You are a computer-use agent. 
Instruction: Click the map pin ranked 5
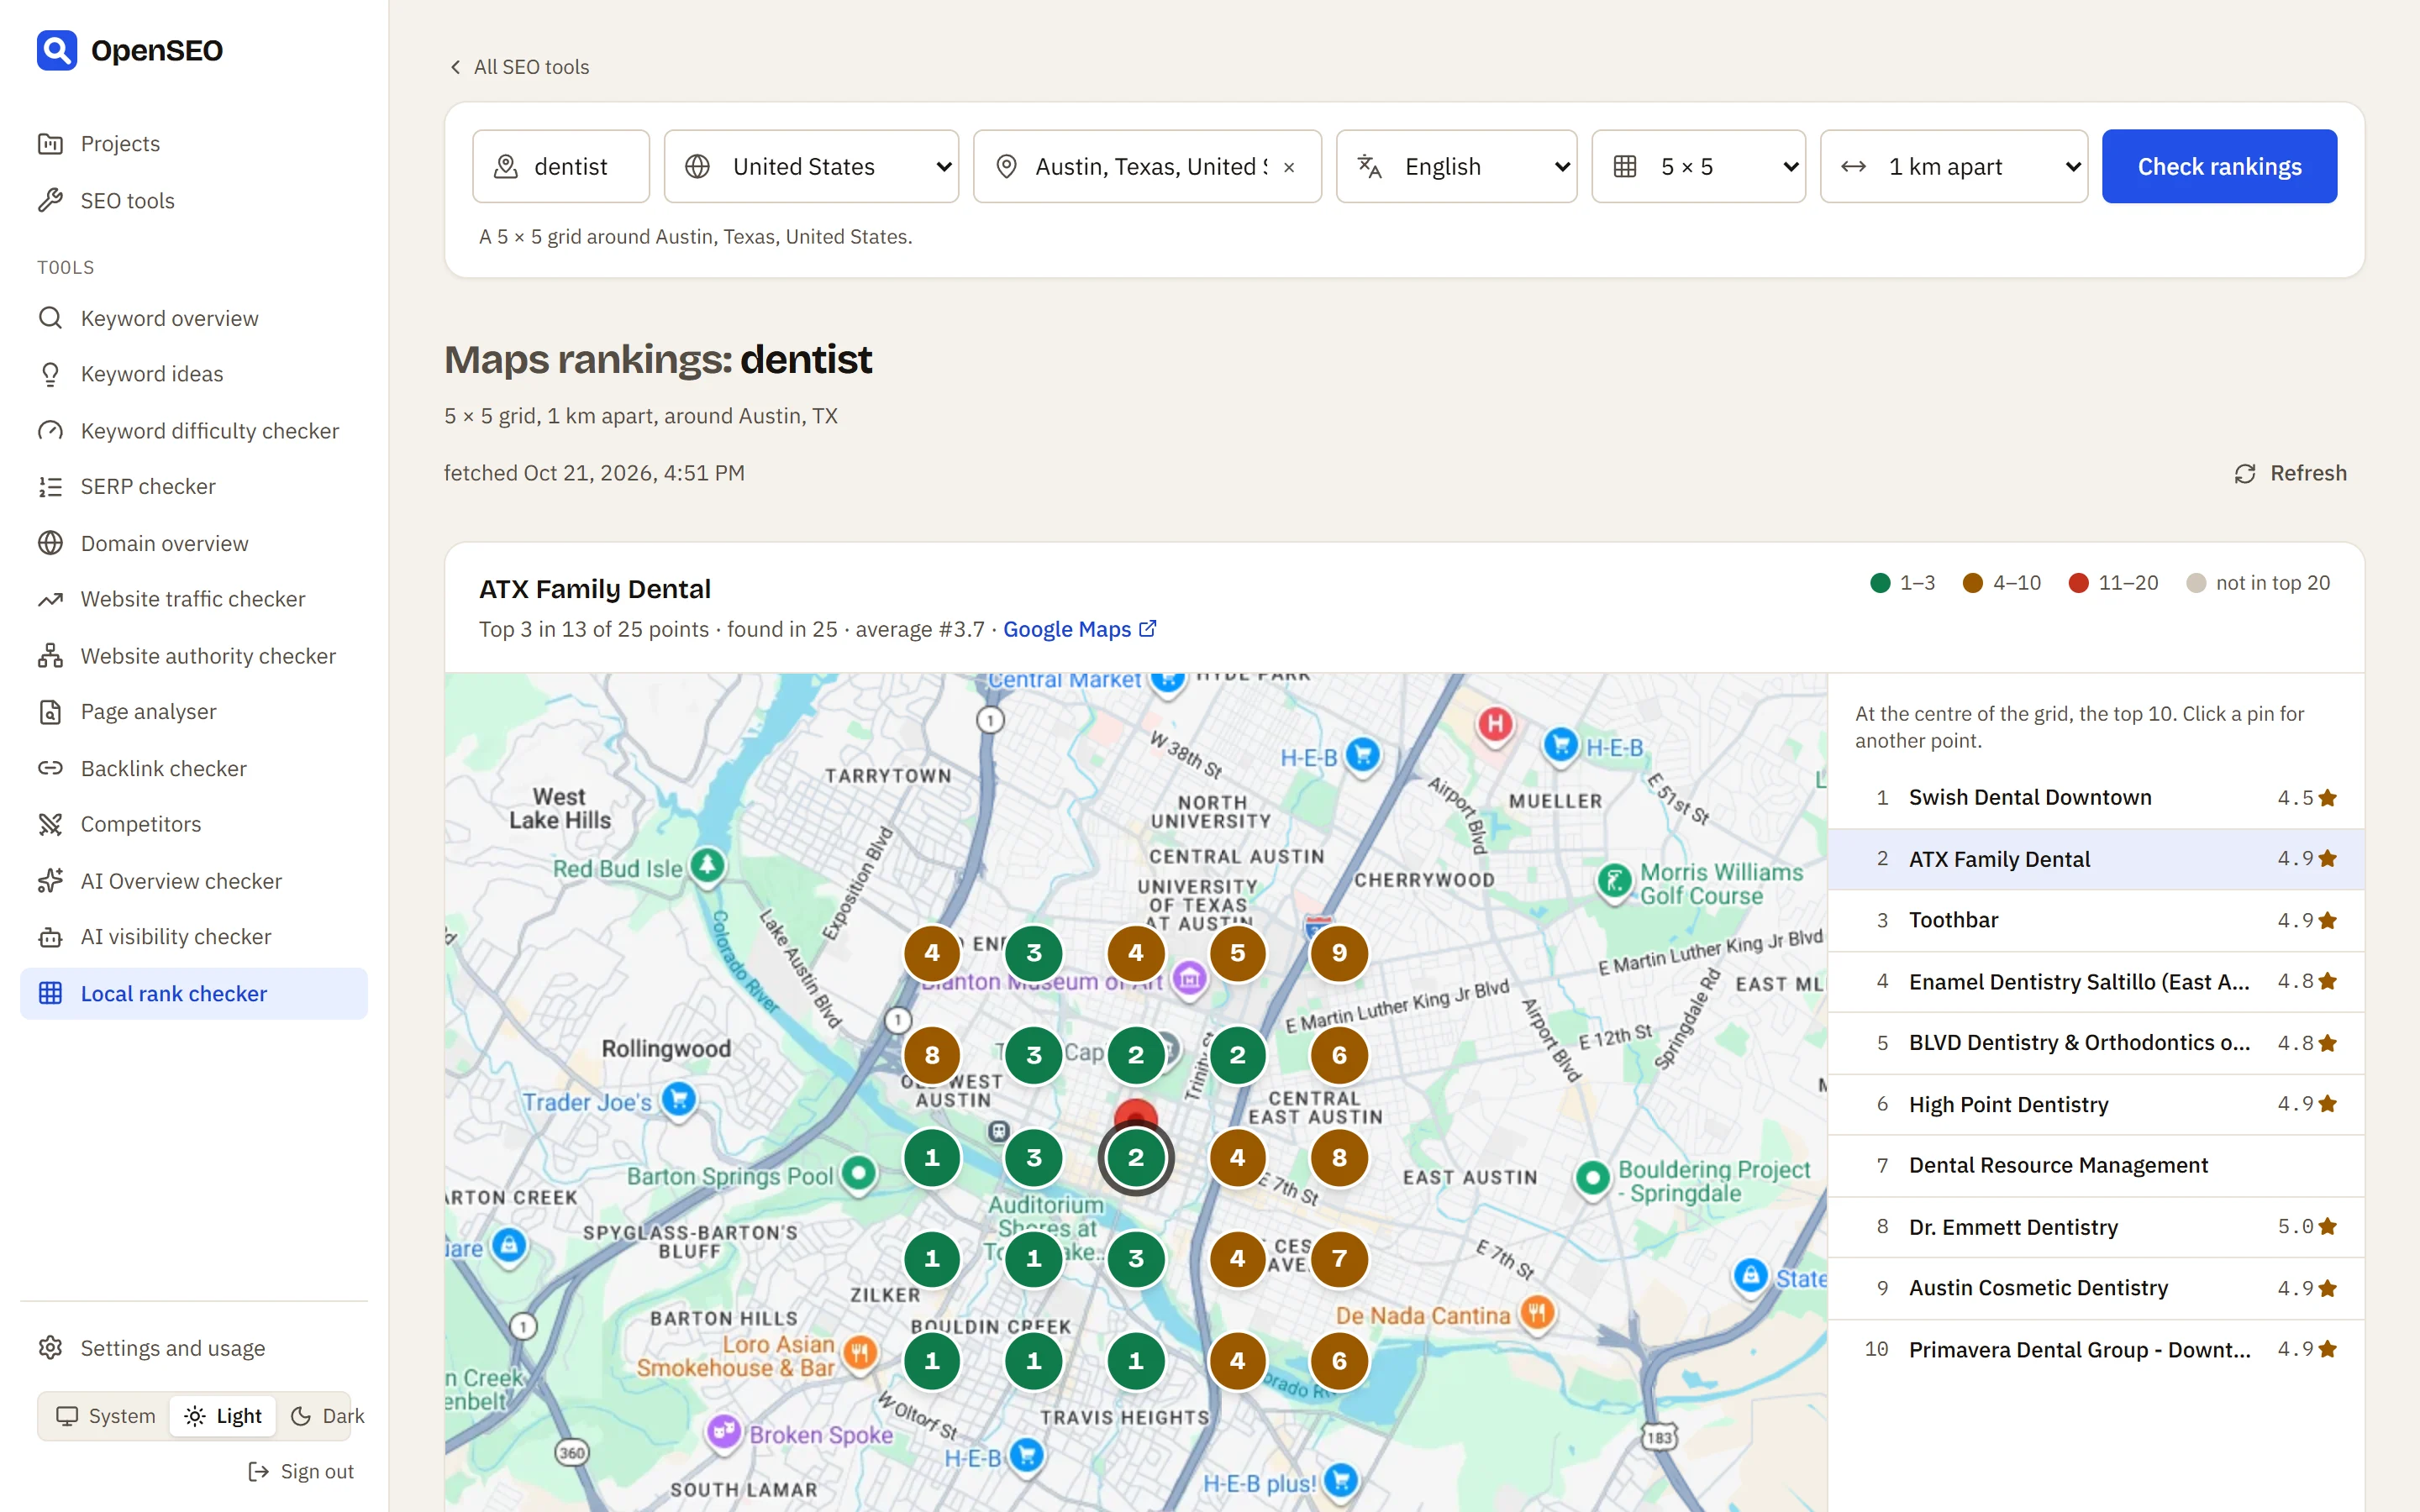click(x=1237, y=953)
